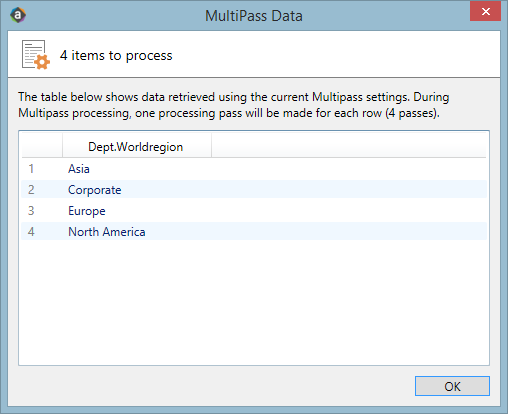Click the blank row-number header cell
508x414 pixels.
tap(42, 146)
